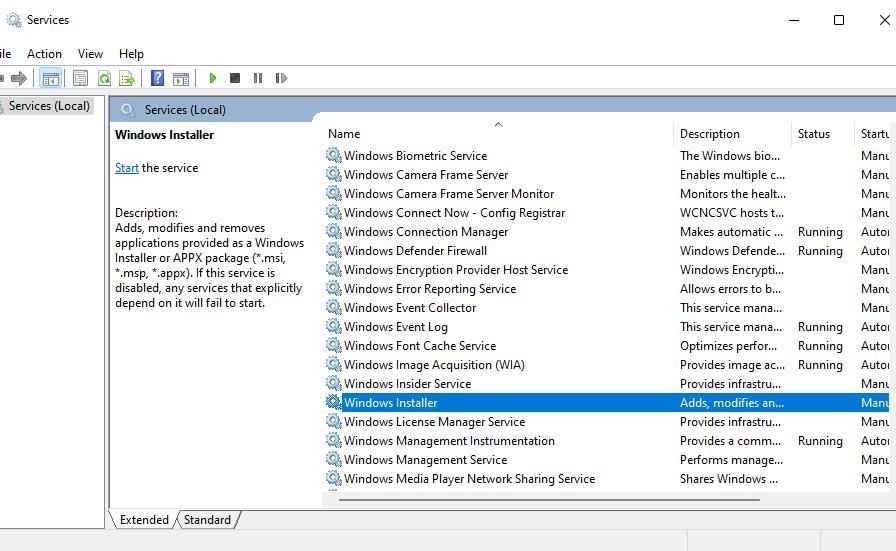This screenshot has height=551, width=896.
Task: Open the Help menu
Action: [131, 54]
